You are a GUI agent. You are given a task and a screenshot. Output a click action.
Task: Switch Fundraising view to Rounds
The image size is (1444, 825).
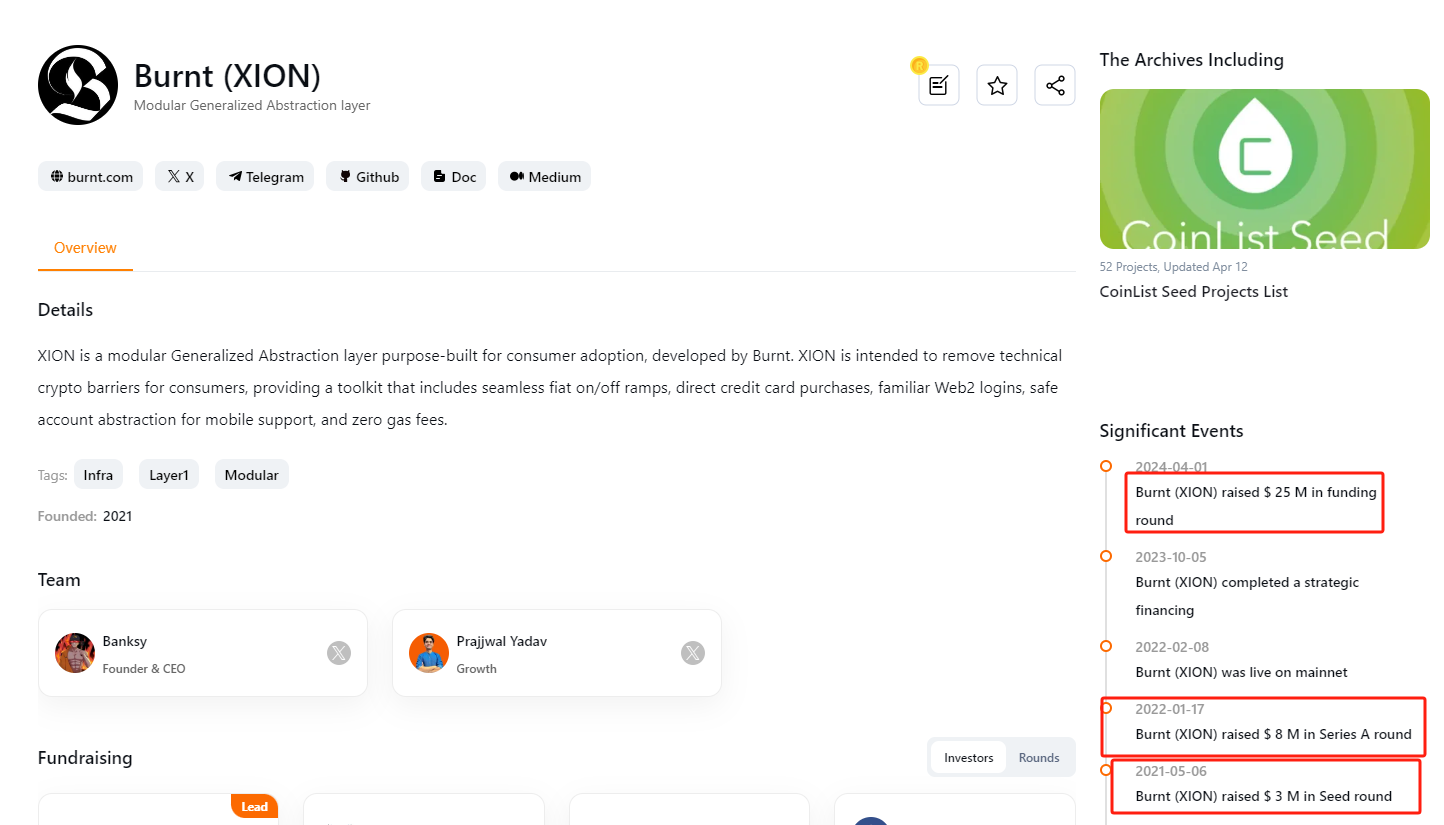pos(1039,757)
